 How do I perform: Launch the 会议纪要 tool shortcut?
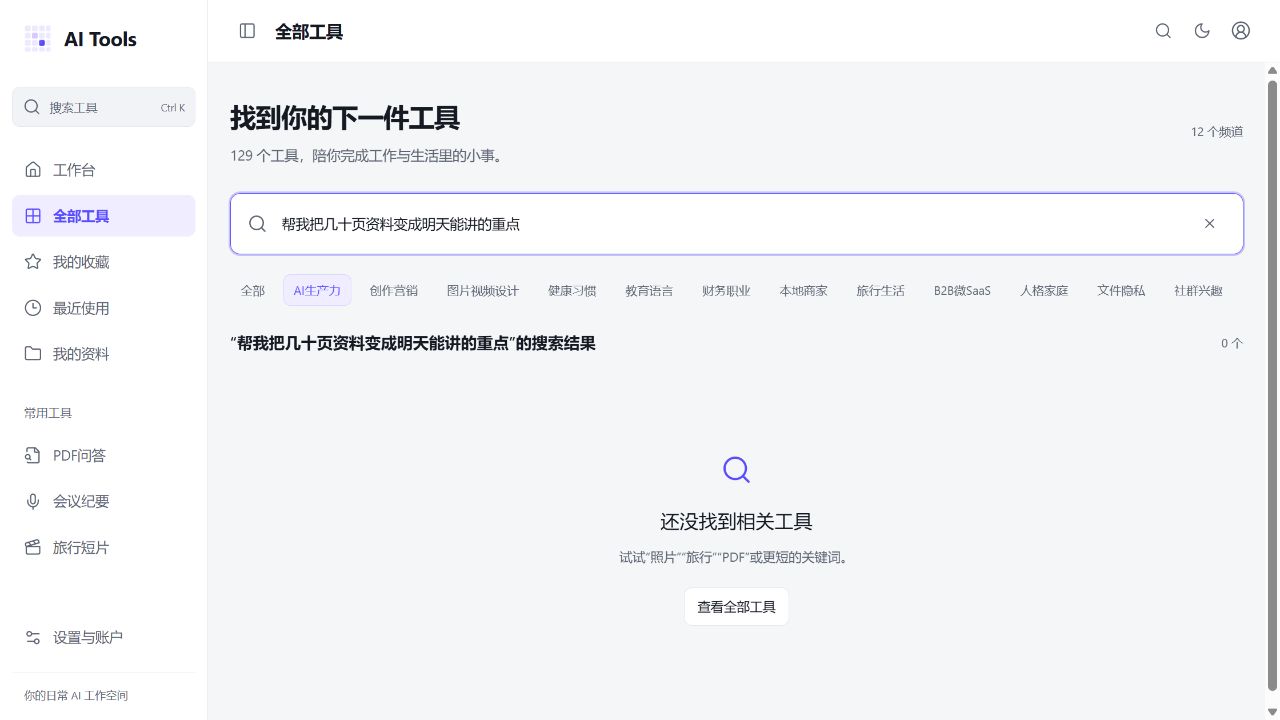tap(104, 502)
